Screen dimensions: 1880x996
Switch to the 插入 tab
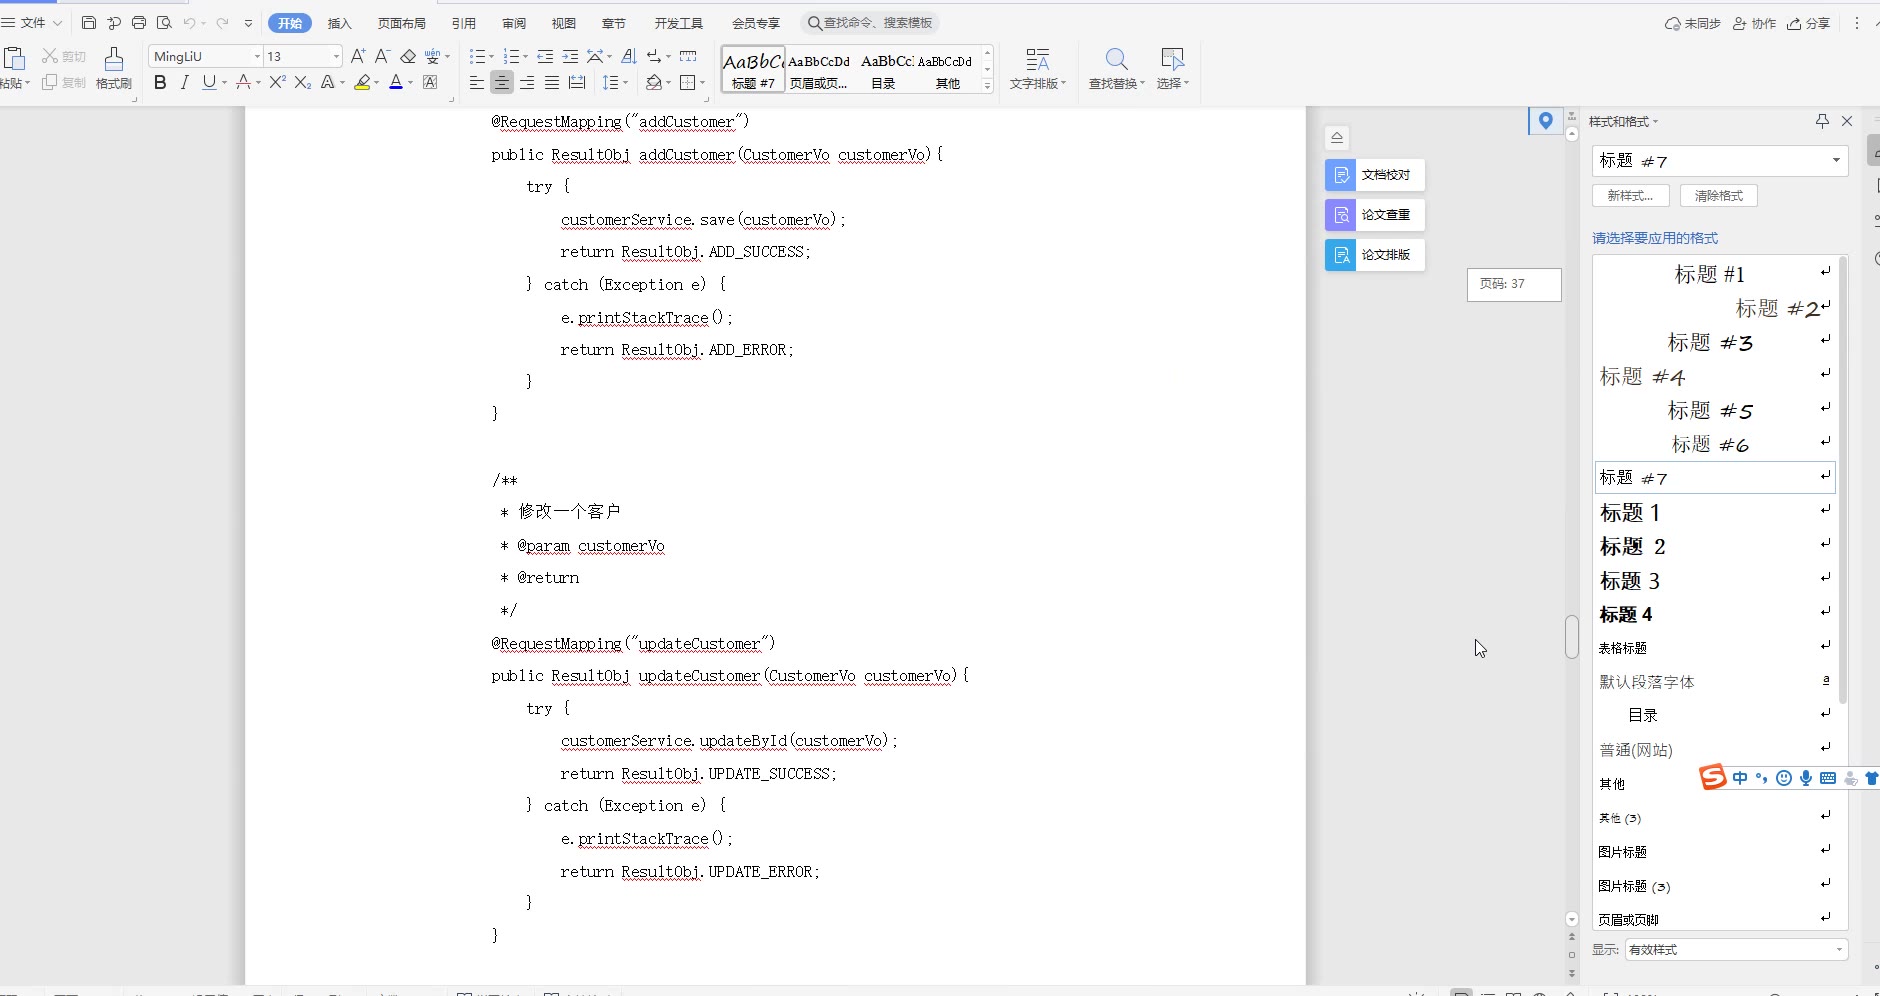click(x=340, y=23)
